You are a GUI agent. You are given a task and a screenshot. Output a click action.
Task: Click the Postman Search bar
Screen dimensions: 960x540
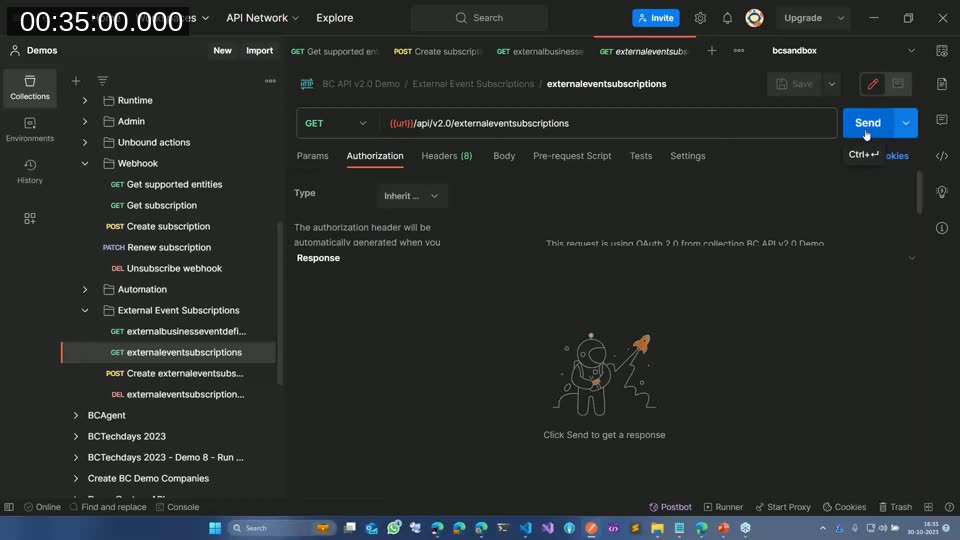479,18
